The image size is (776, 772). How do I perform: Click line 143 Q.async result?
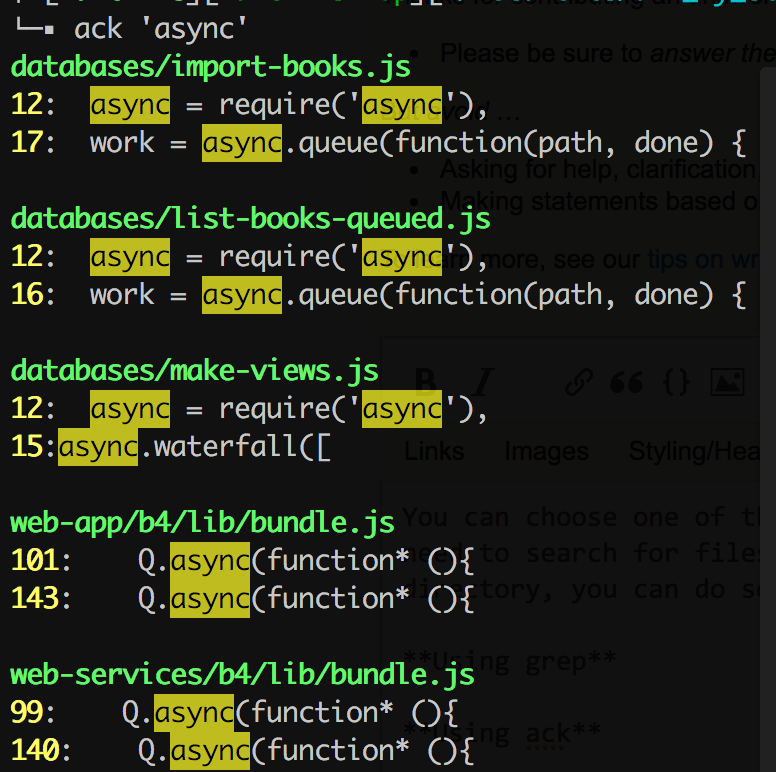242,599
